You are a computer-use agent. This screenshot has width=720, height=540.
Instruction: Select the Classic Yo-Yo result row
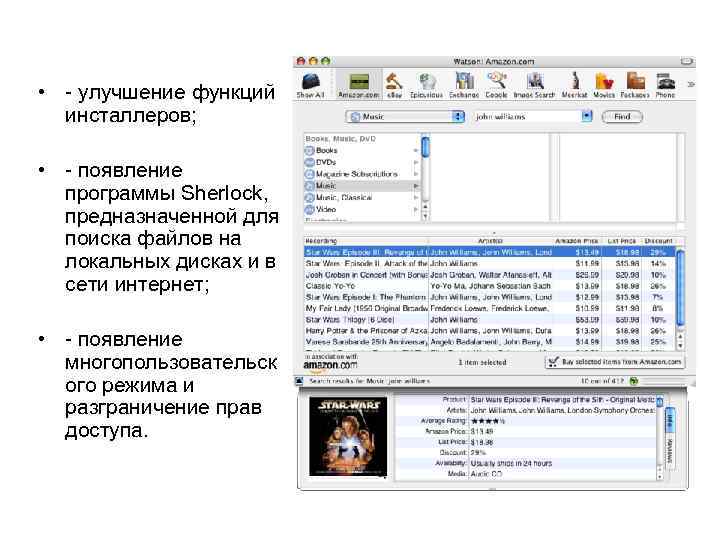pos(489,286)
